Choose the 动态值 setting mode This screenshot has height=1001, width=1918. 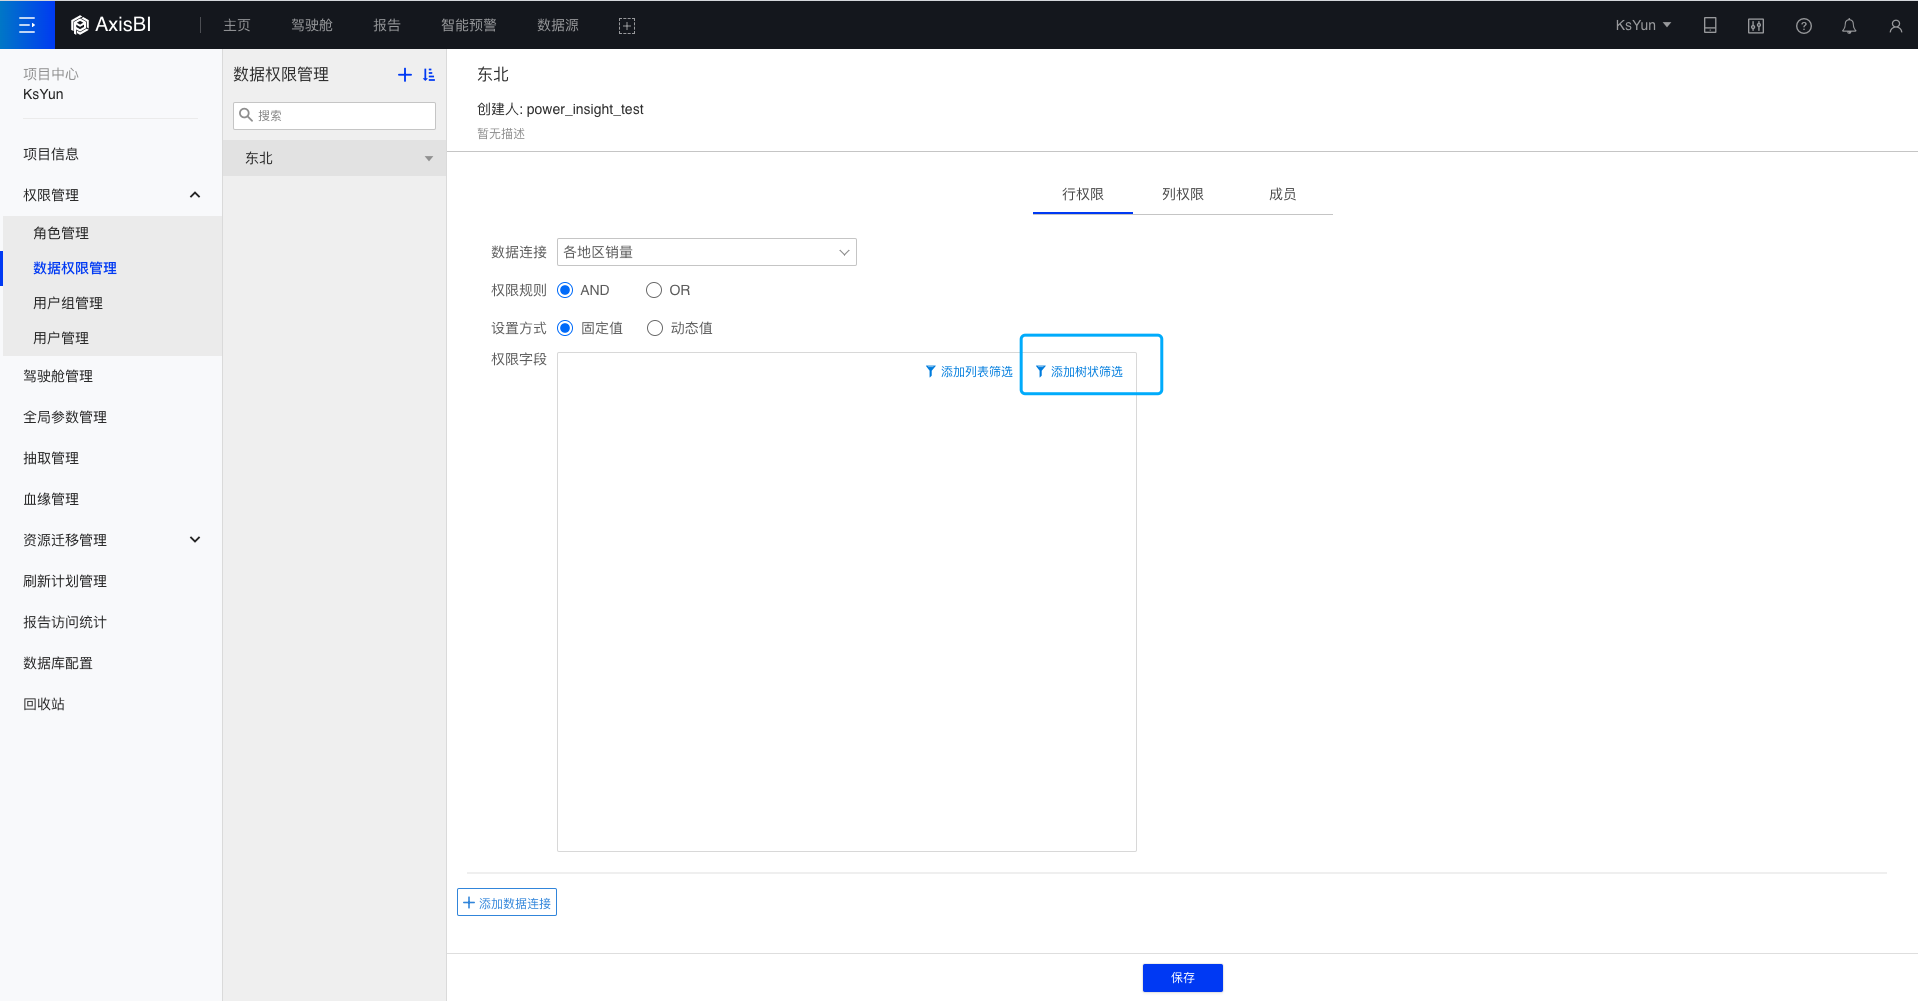click(655, 328)
